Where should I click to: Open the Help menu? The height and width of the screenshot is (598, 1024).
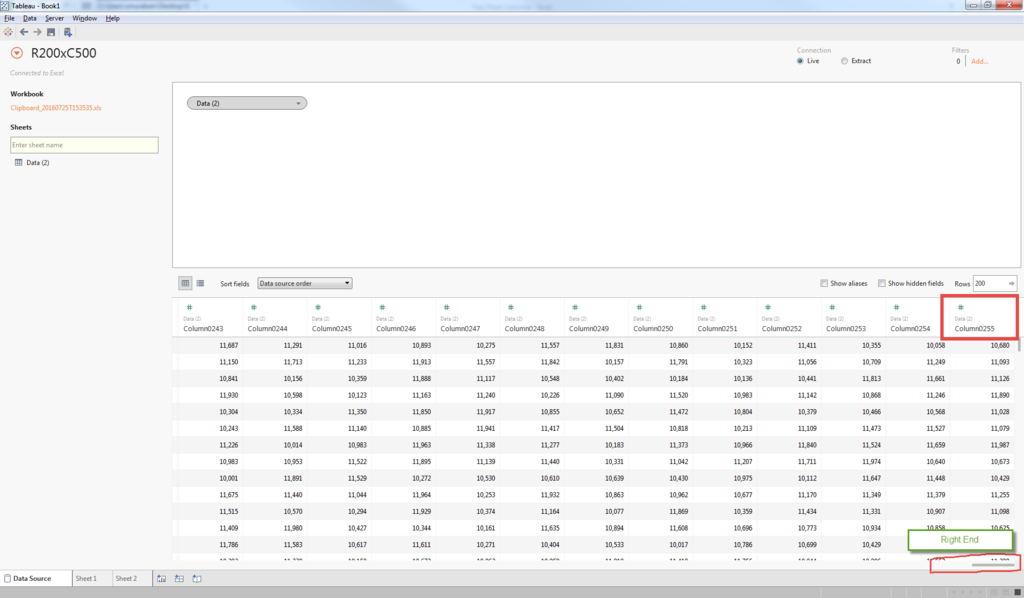point(112,18)
